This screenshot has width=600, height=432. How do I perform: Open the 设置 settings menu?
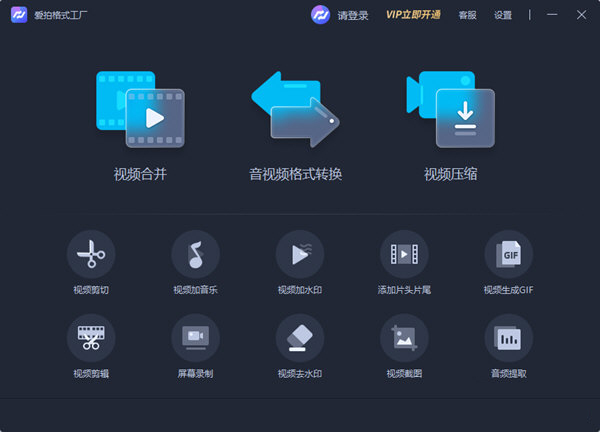503,15
